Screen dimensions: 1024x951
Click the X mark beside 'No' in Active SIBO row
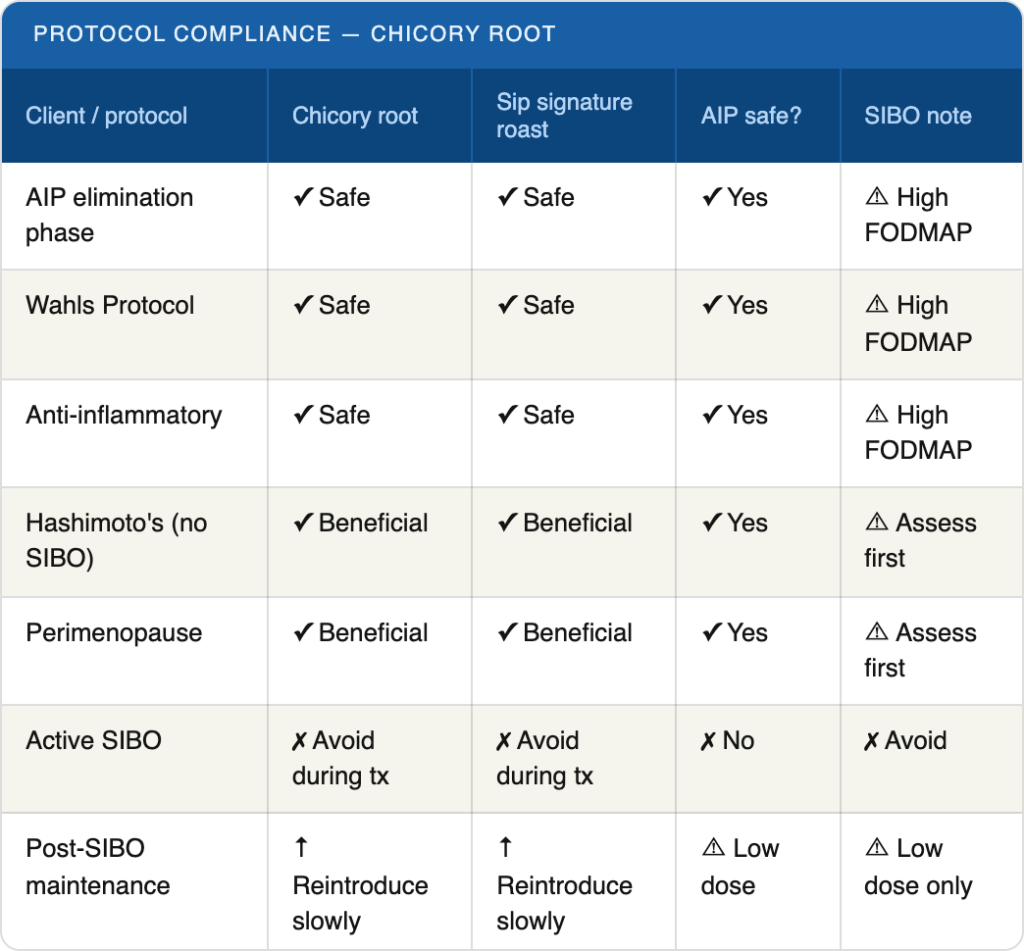click(708, 741)
